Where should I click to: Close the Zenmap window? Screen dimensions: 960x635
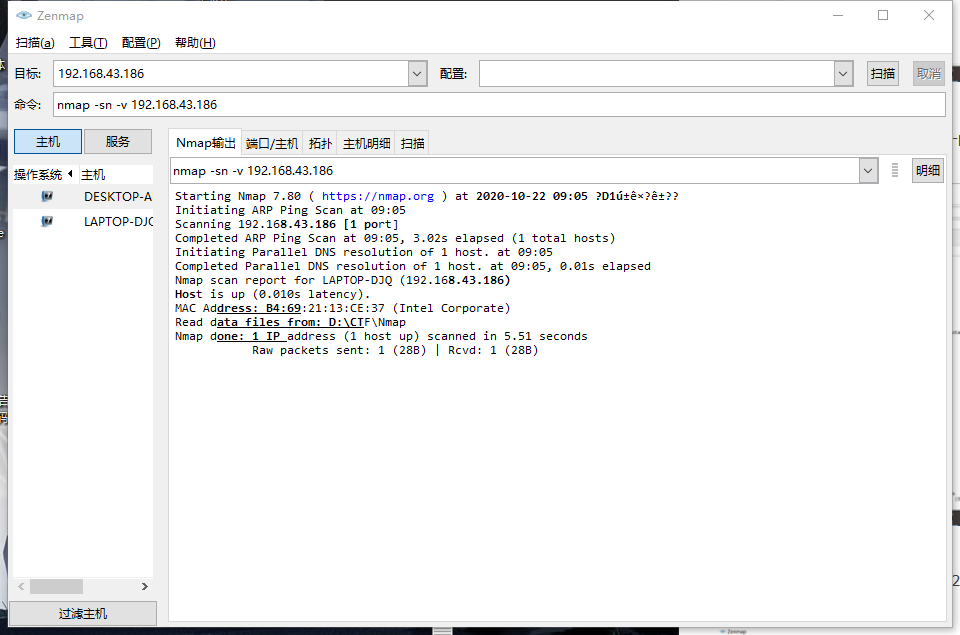point(929,15)
